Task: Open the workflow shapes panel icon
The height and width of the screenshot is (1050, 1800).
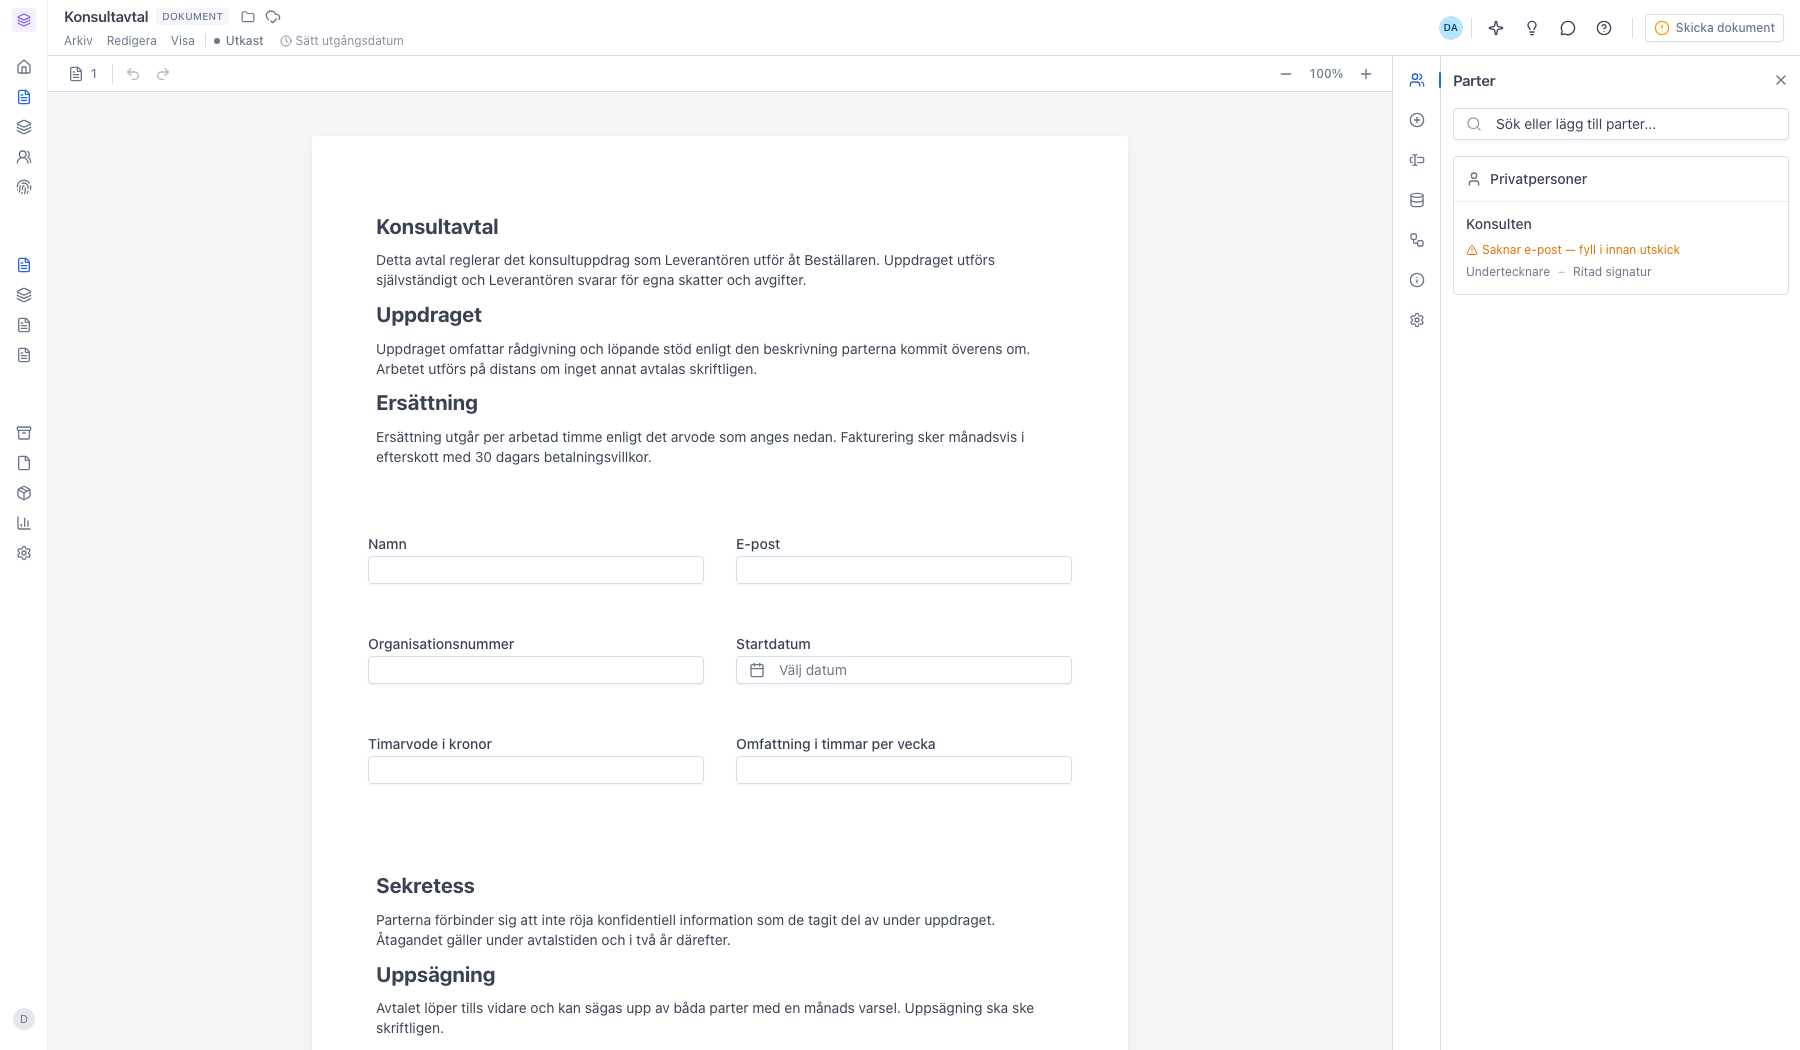Action: tap(1417, 240)
